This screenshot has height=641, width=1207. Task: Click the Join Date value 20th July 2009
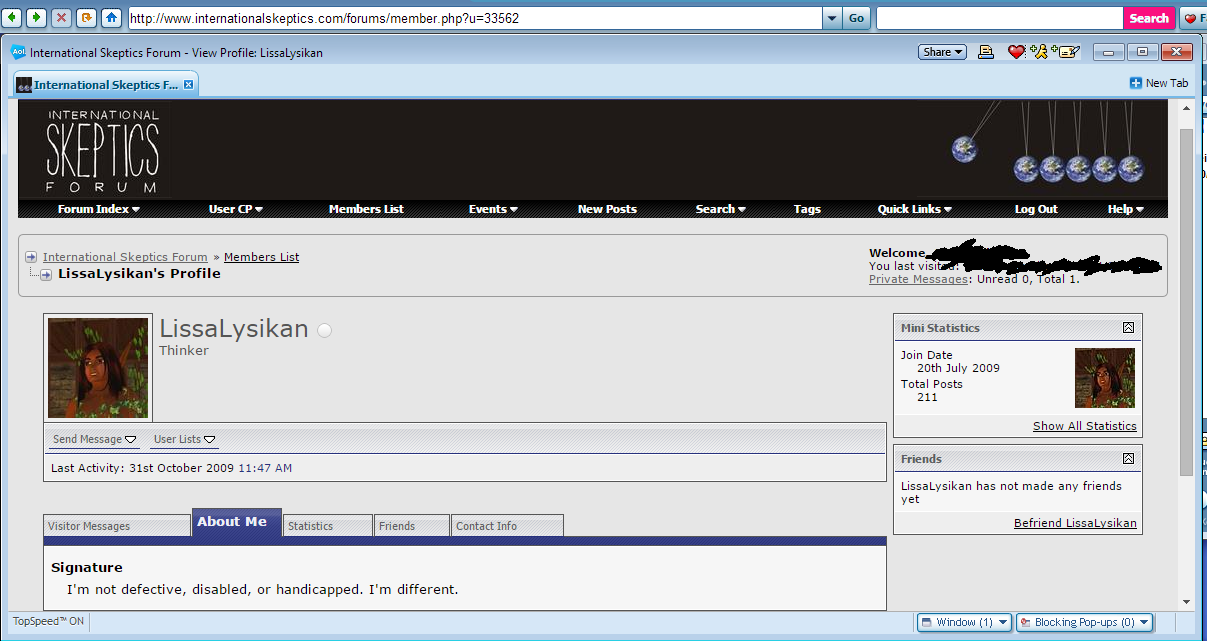point(958,368)
